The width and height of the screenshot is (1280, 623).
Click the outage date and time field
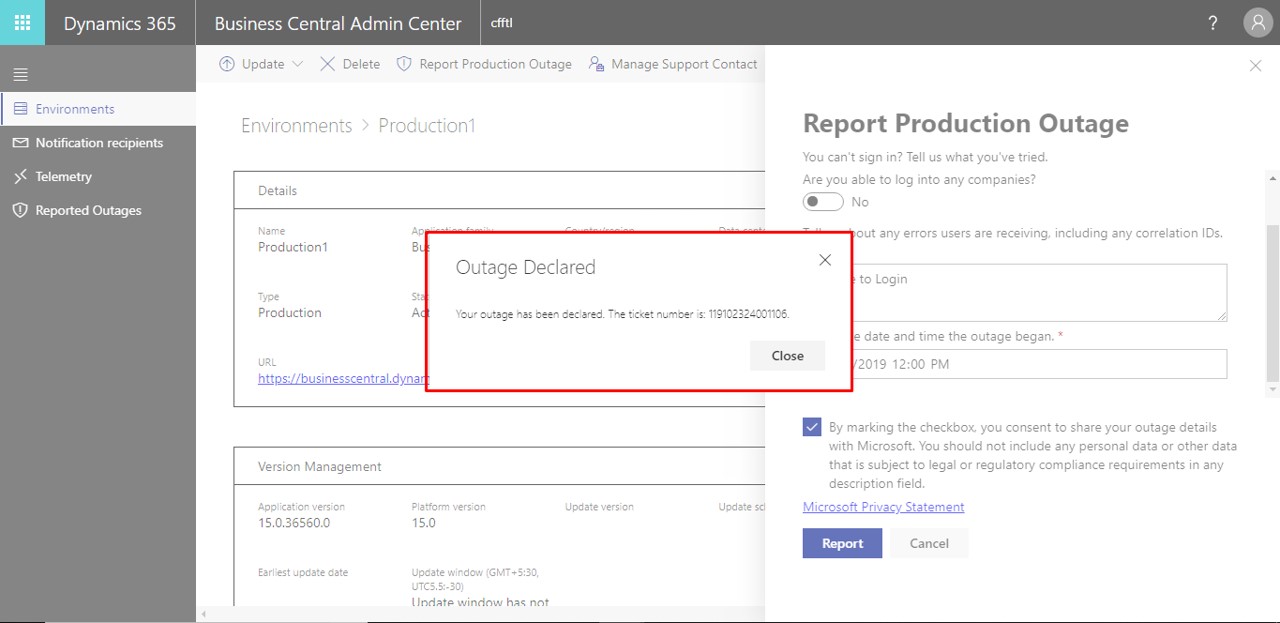tap(1014, 364)
